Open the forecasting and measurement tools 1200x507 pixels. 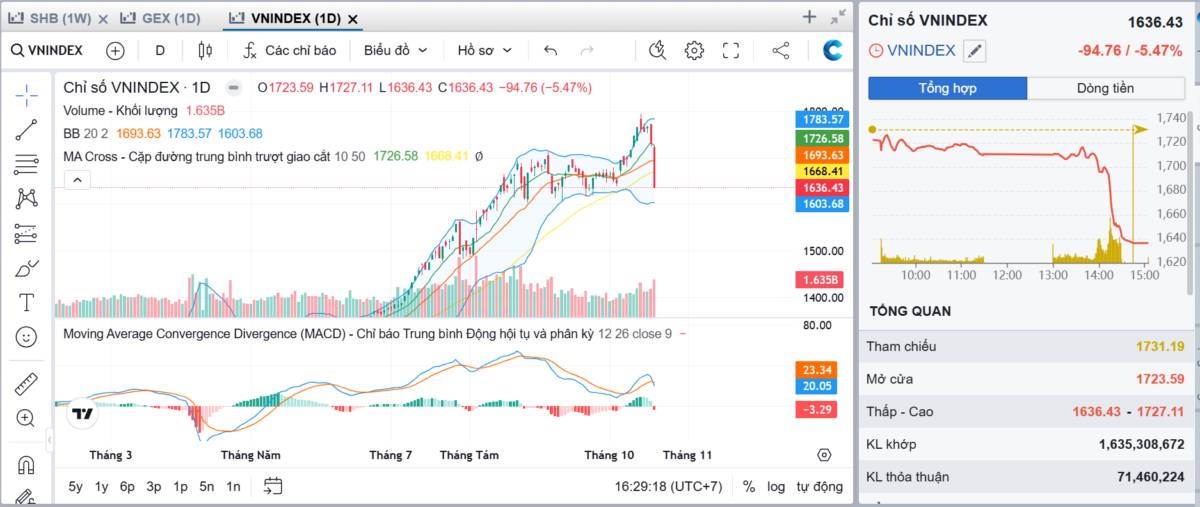tap(27, 233)
